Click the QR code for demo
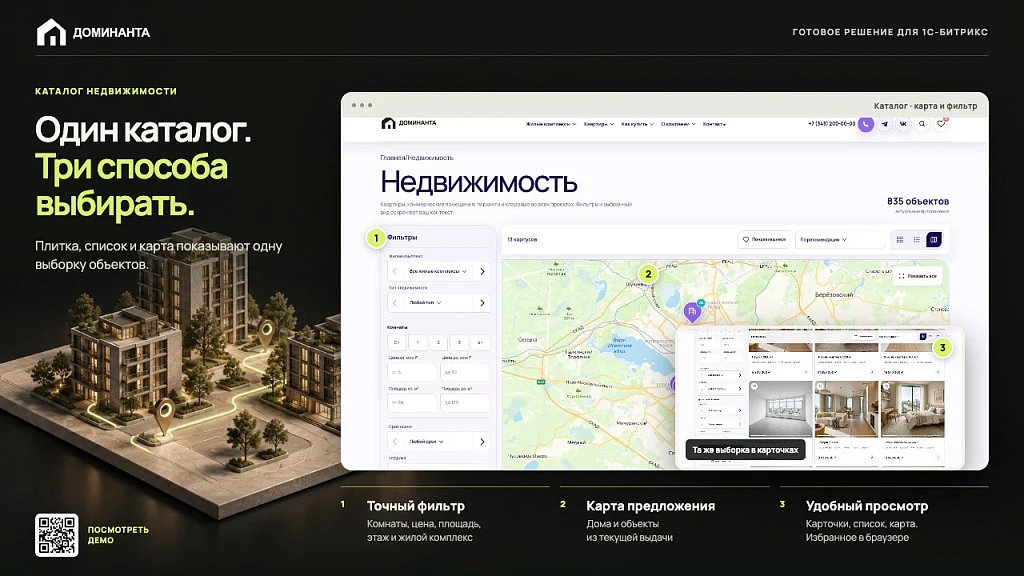Screen dimensions: 1024x576 point(57,536)
